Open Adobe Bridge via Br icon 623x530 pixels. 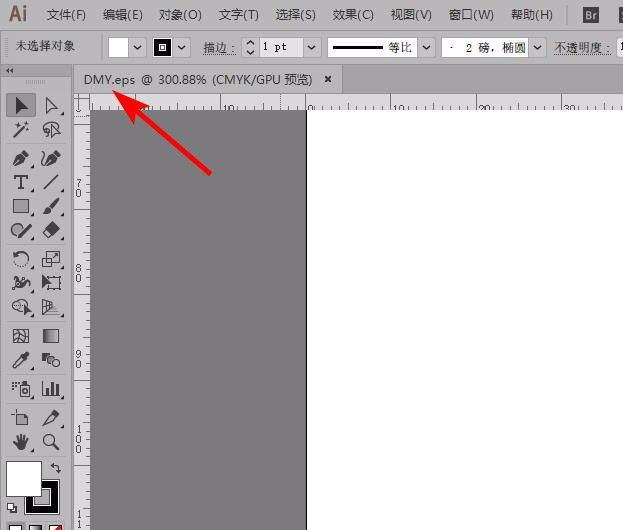tap(590, 15)
